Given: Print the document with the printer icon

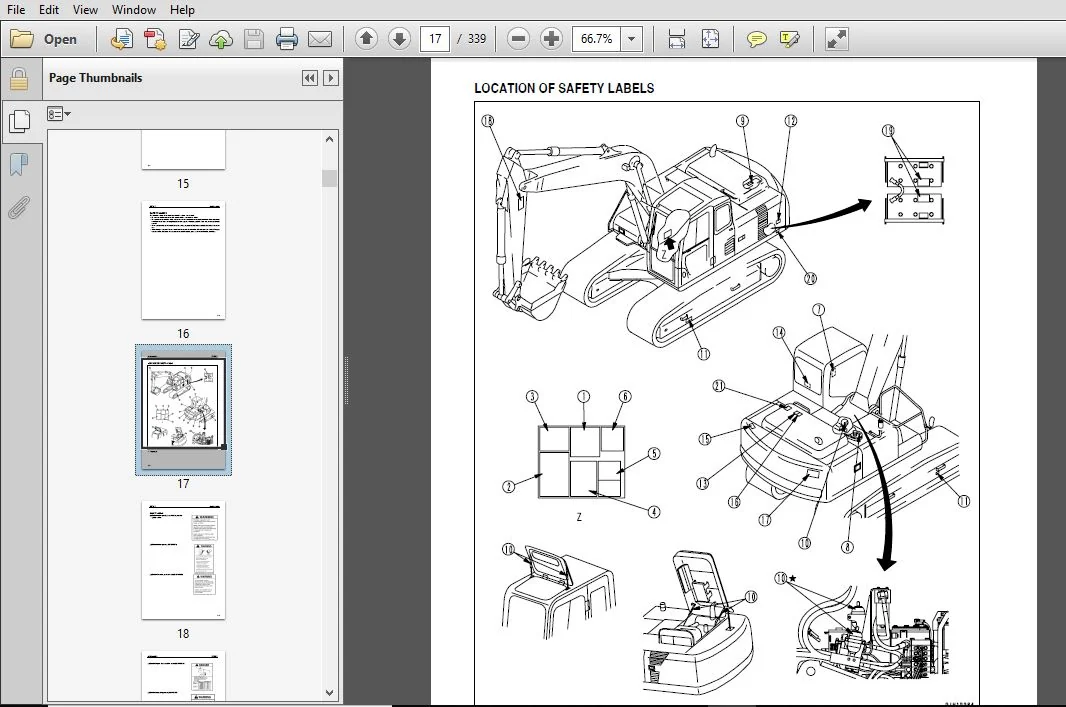Looking at the screenshot, I should (x=286, y=39).
